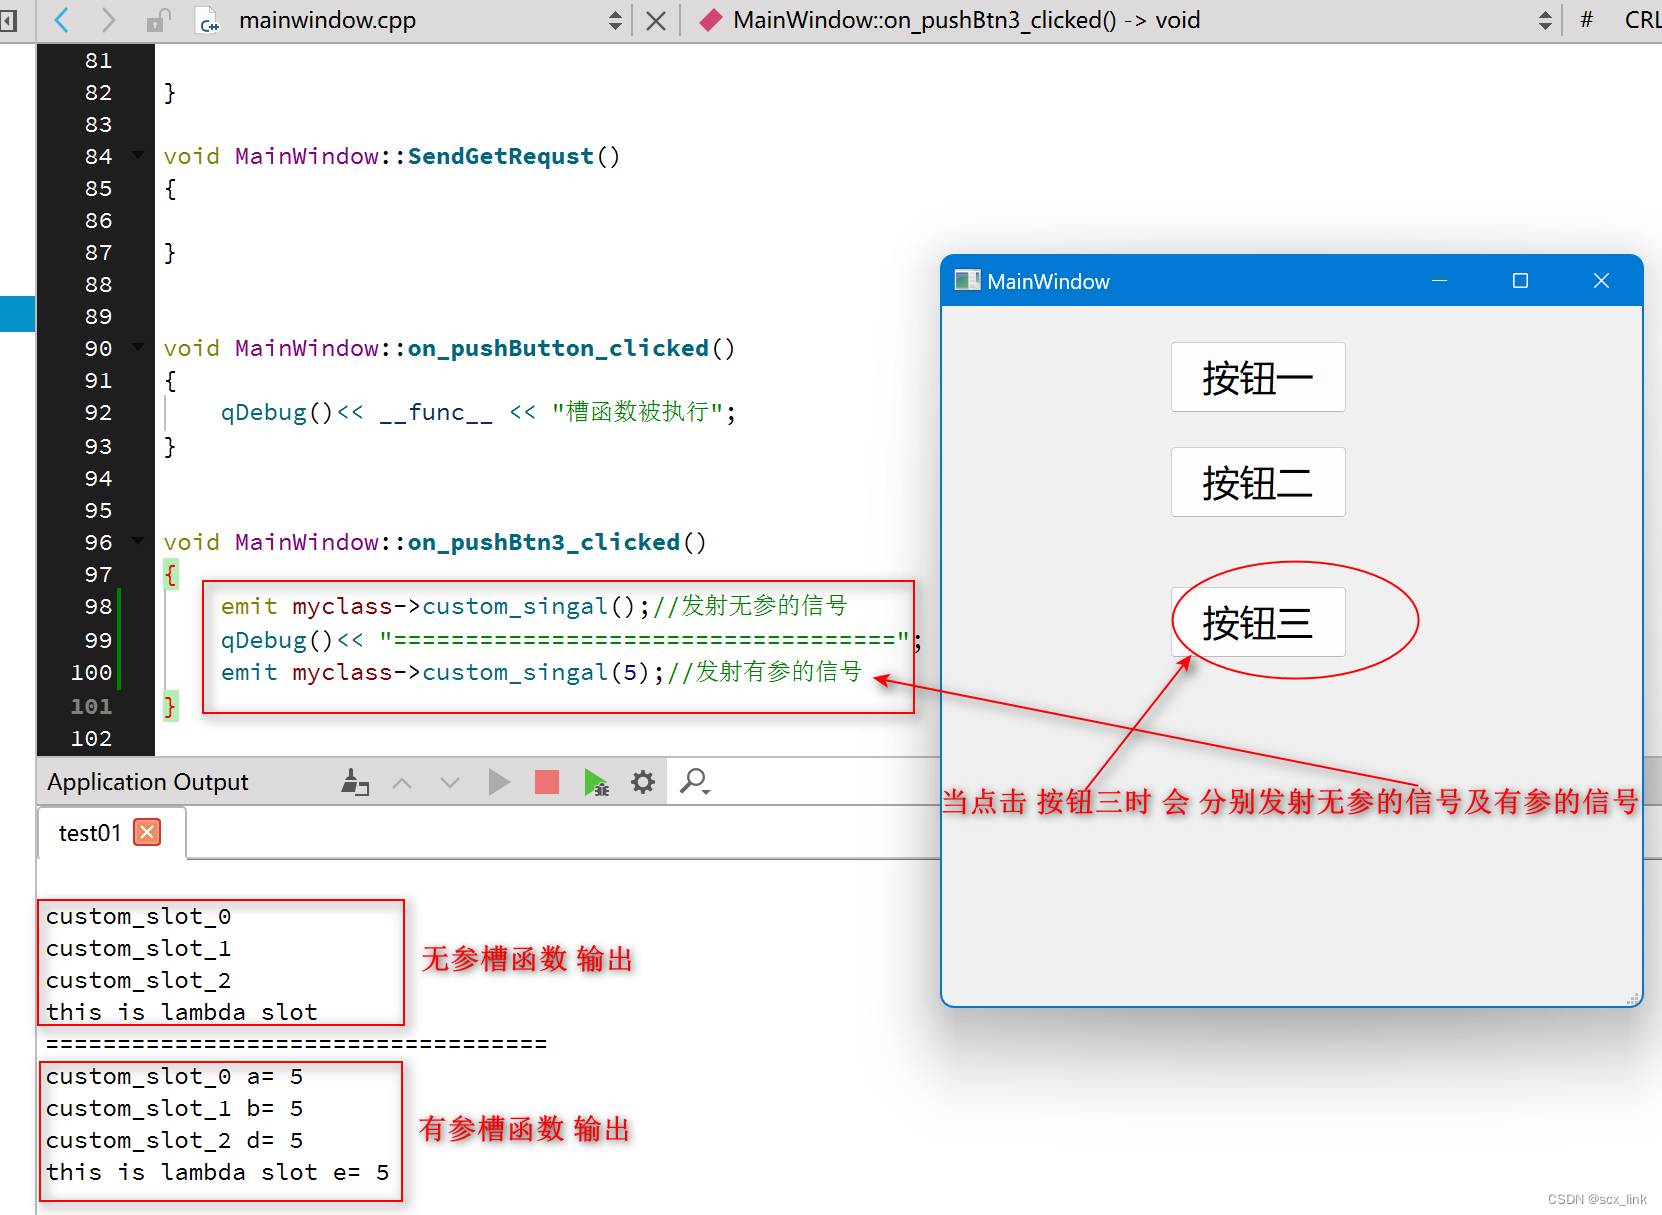The width and height of the screenshot is (1662, 1215).
Task: Click the pink method symbol icon
Action: click(710, 20)
